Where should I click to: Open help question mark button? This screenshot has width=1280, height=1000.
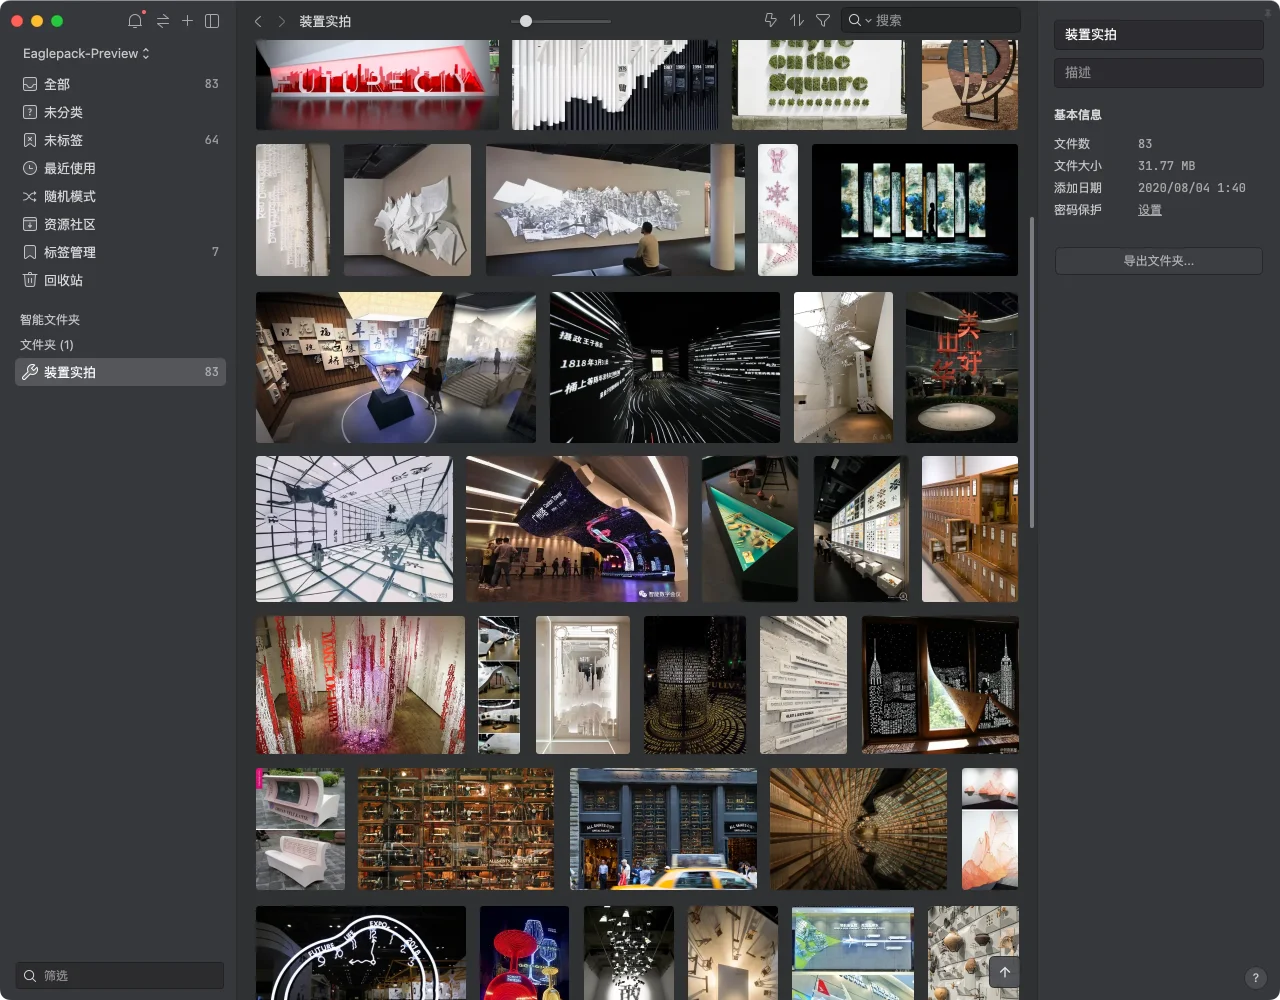pyautogui.click(x=1256, y=978)
